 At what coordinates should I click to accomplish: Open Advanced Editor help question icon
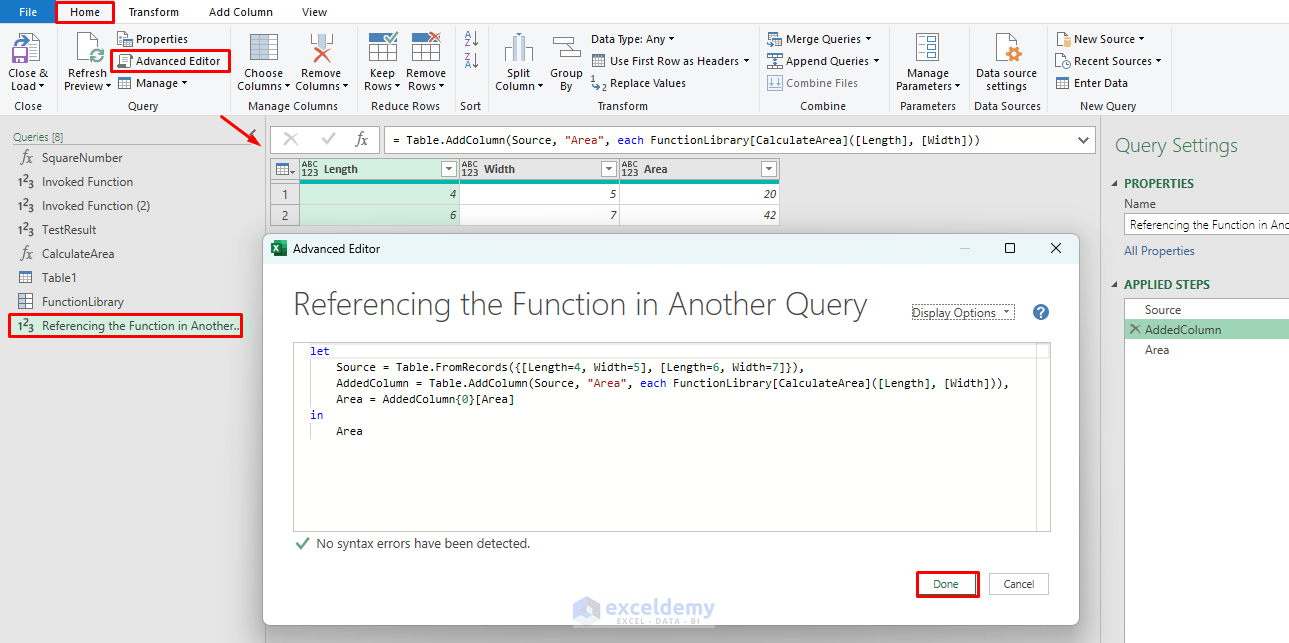(x=1040, y=312)
